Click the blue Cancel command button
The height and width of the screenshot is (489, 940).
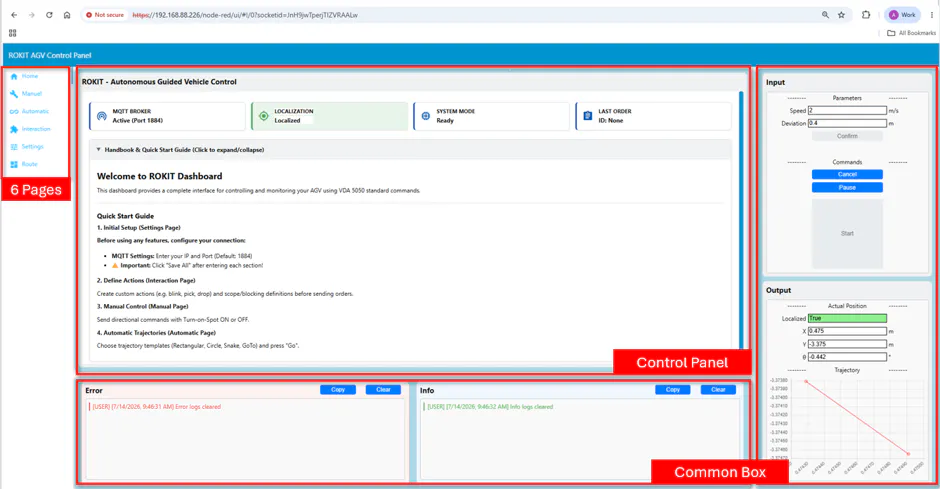tap(847, 174)
